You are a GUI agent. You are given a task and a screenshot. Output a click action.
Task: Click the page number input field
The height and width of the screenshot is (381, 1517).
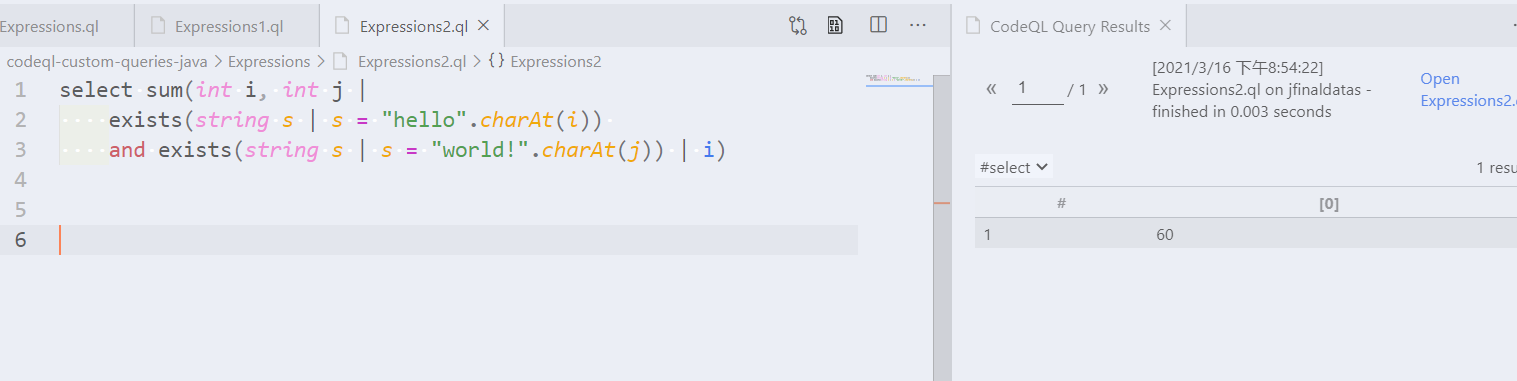coord(1038,88)
